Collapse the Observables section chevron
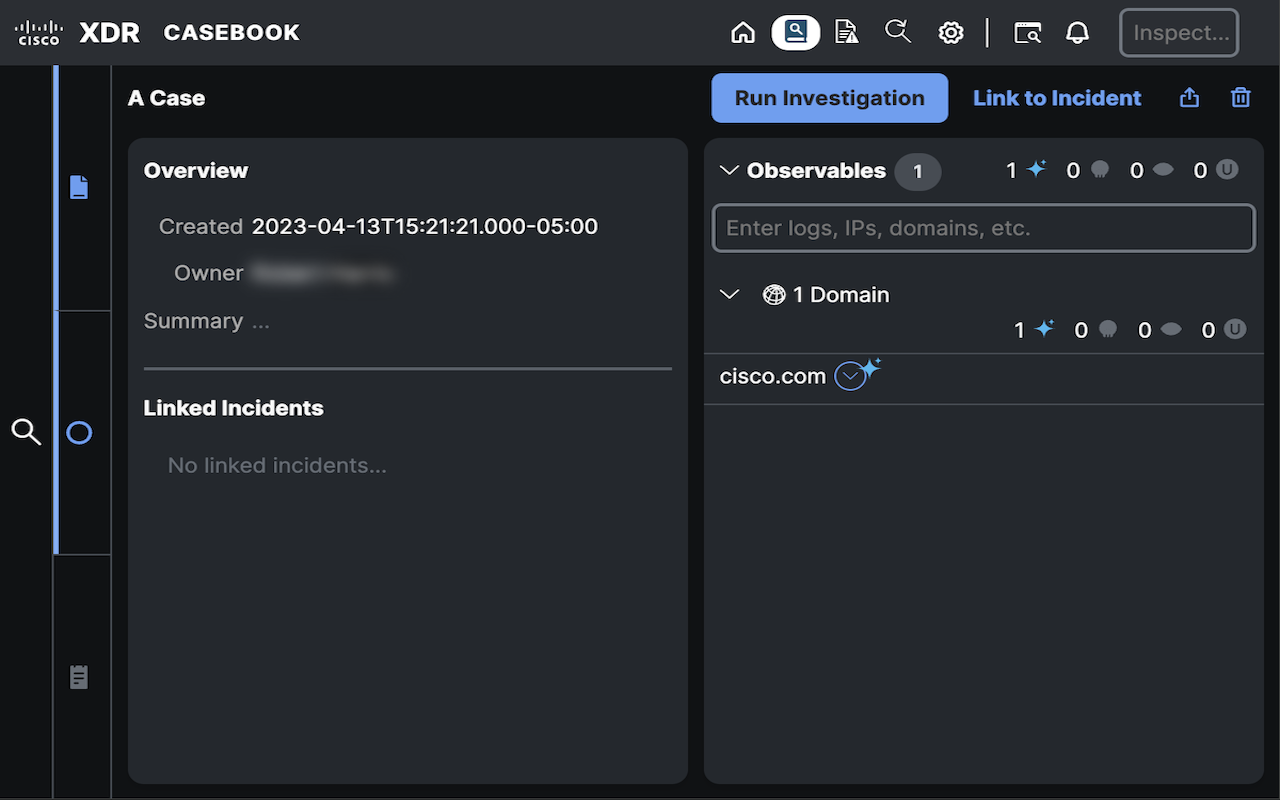This screenshot has width=1280, height=800. (x=729, y=171)
